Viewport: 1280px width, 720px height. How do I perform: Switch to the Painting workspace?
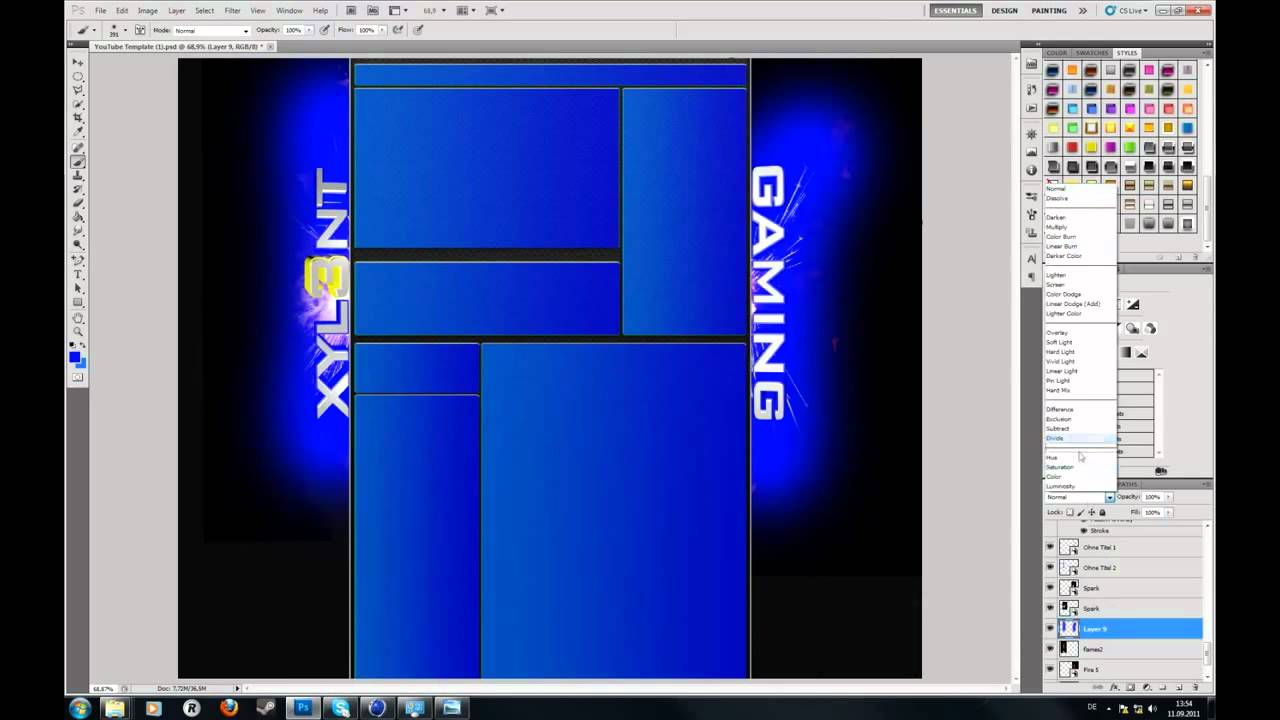tap(1049, 10)
